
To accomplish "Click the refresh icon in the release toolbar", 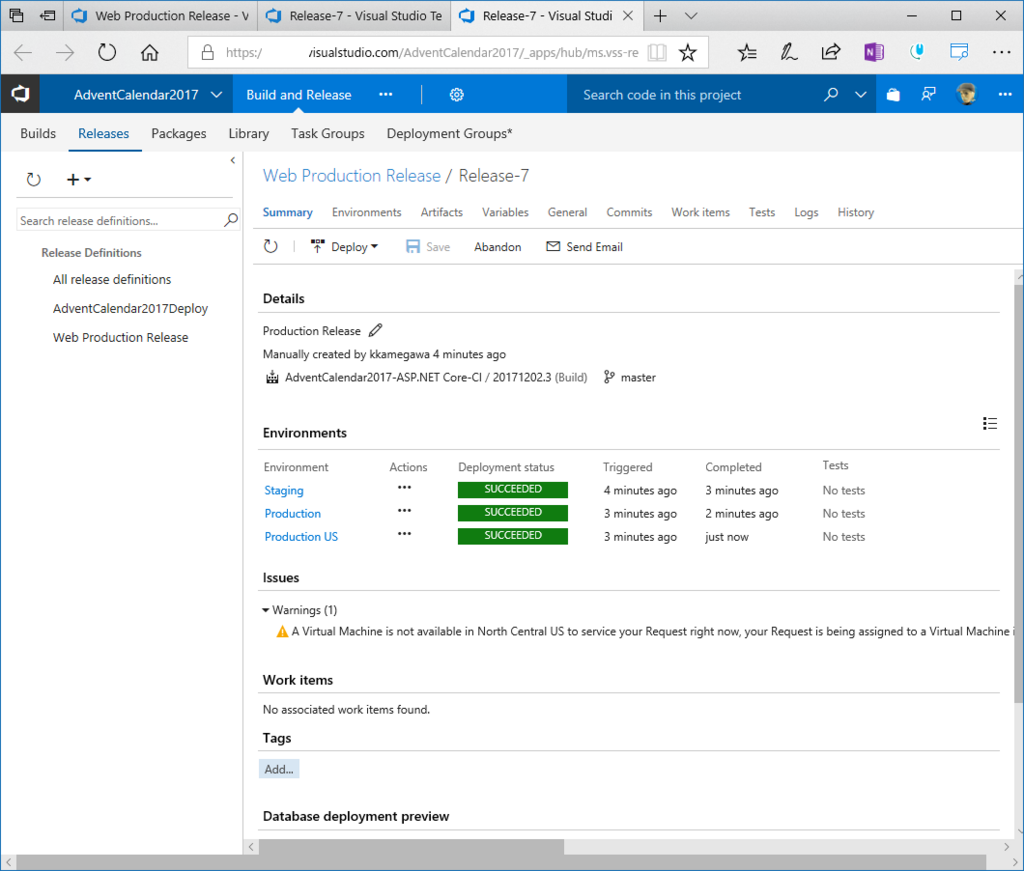I will [x=270, y=246].
